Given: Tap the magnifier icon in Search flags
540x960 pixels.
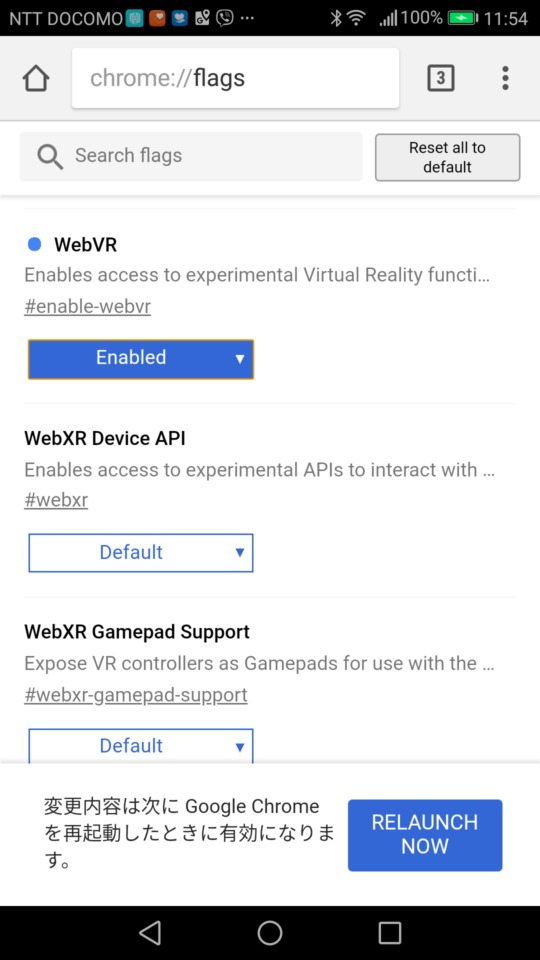Looking at the screenshot, I should [x=50, y=156].
